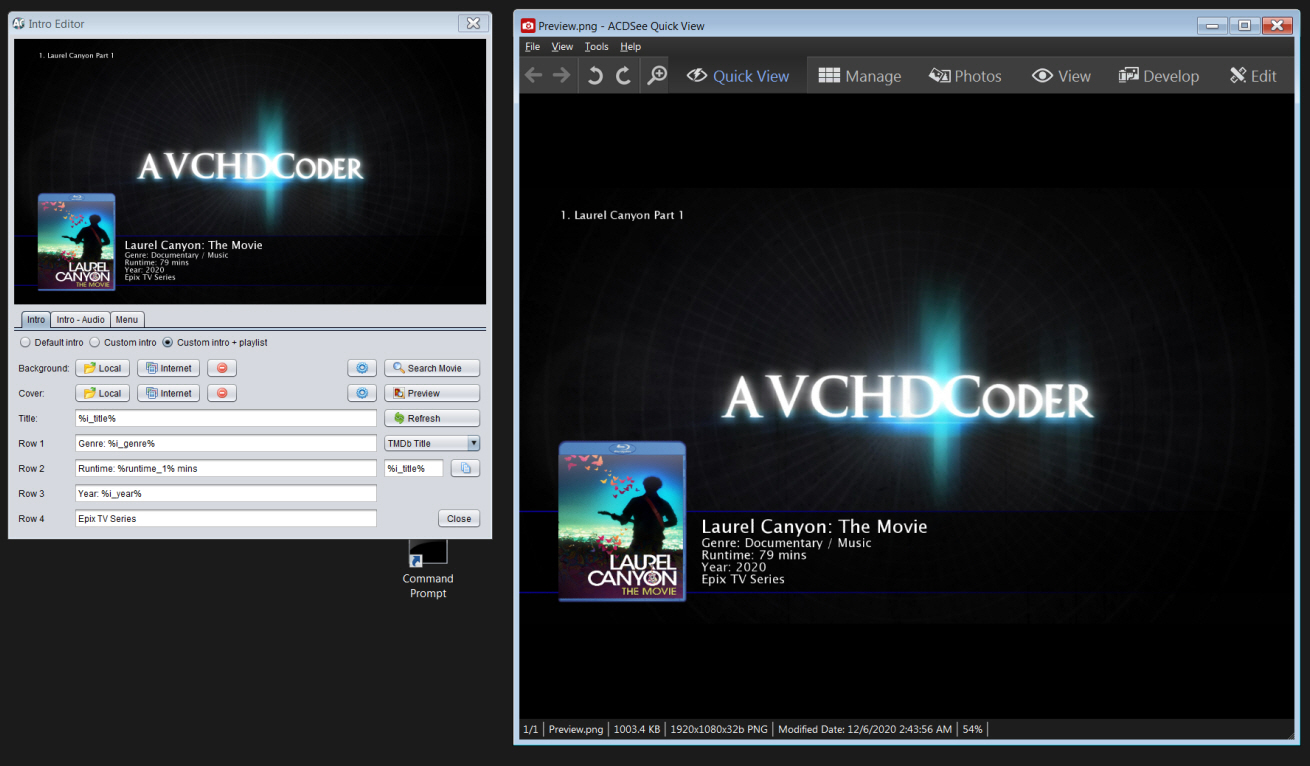Screen dimensions: 1310x766
Task: Click the ACDSee camera icon in the title bar
Action: click(x=529, y=26)
